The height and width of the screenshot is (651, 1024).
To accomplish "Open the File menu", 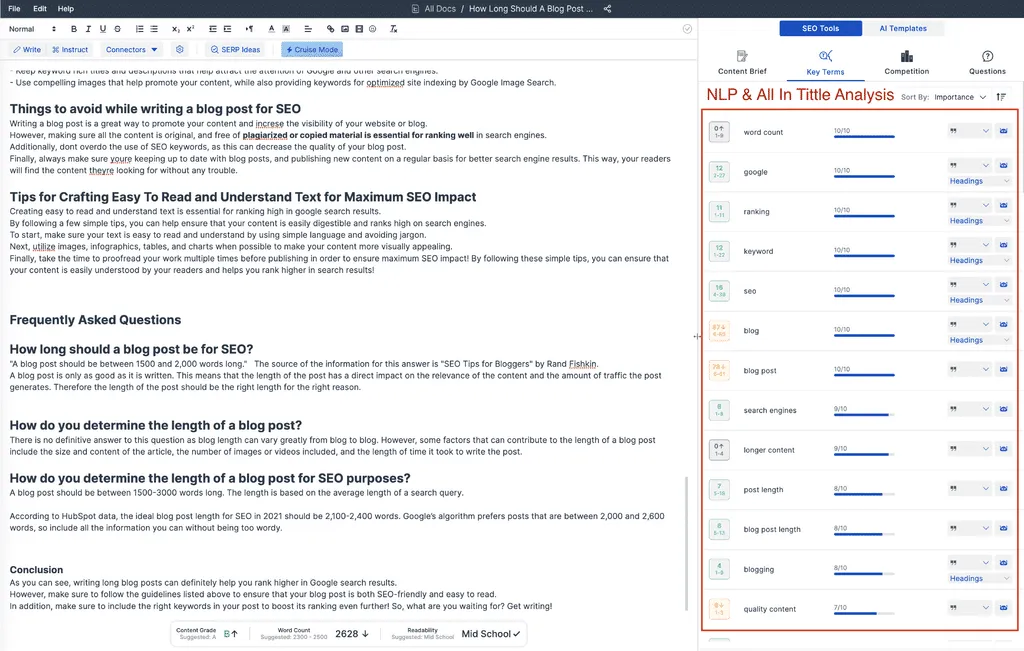I will tap(14, 9).
